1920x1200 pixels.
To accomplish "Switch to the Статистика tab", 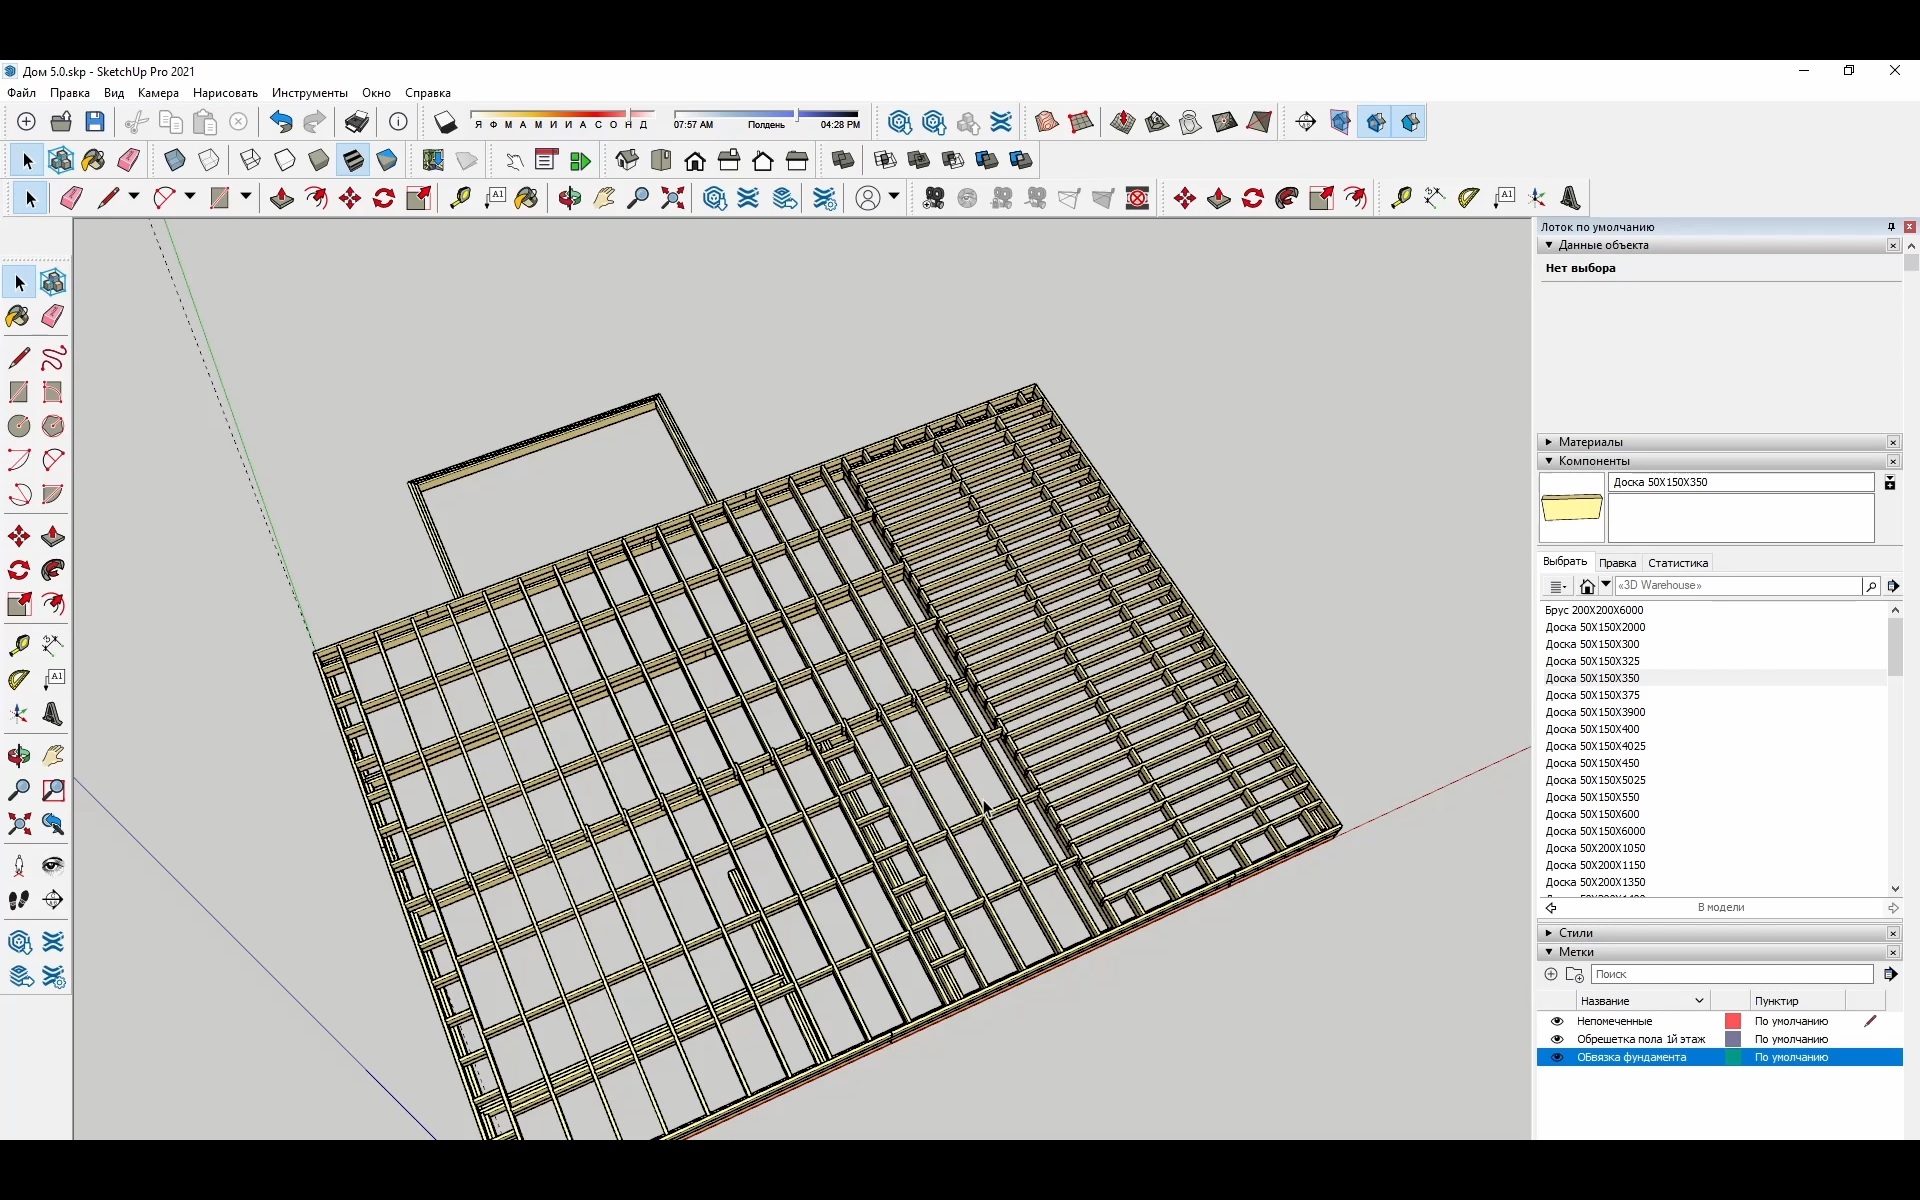I will 1678,562.
